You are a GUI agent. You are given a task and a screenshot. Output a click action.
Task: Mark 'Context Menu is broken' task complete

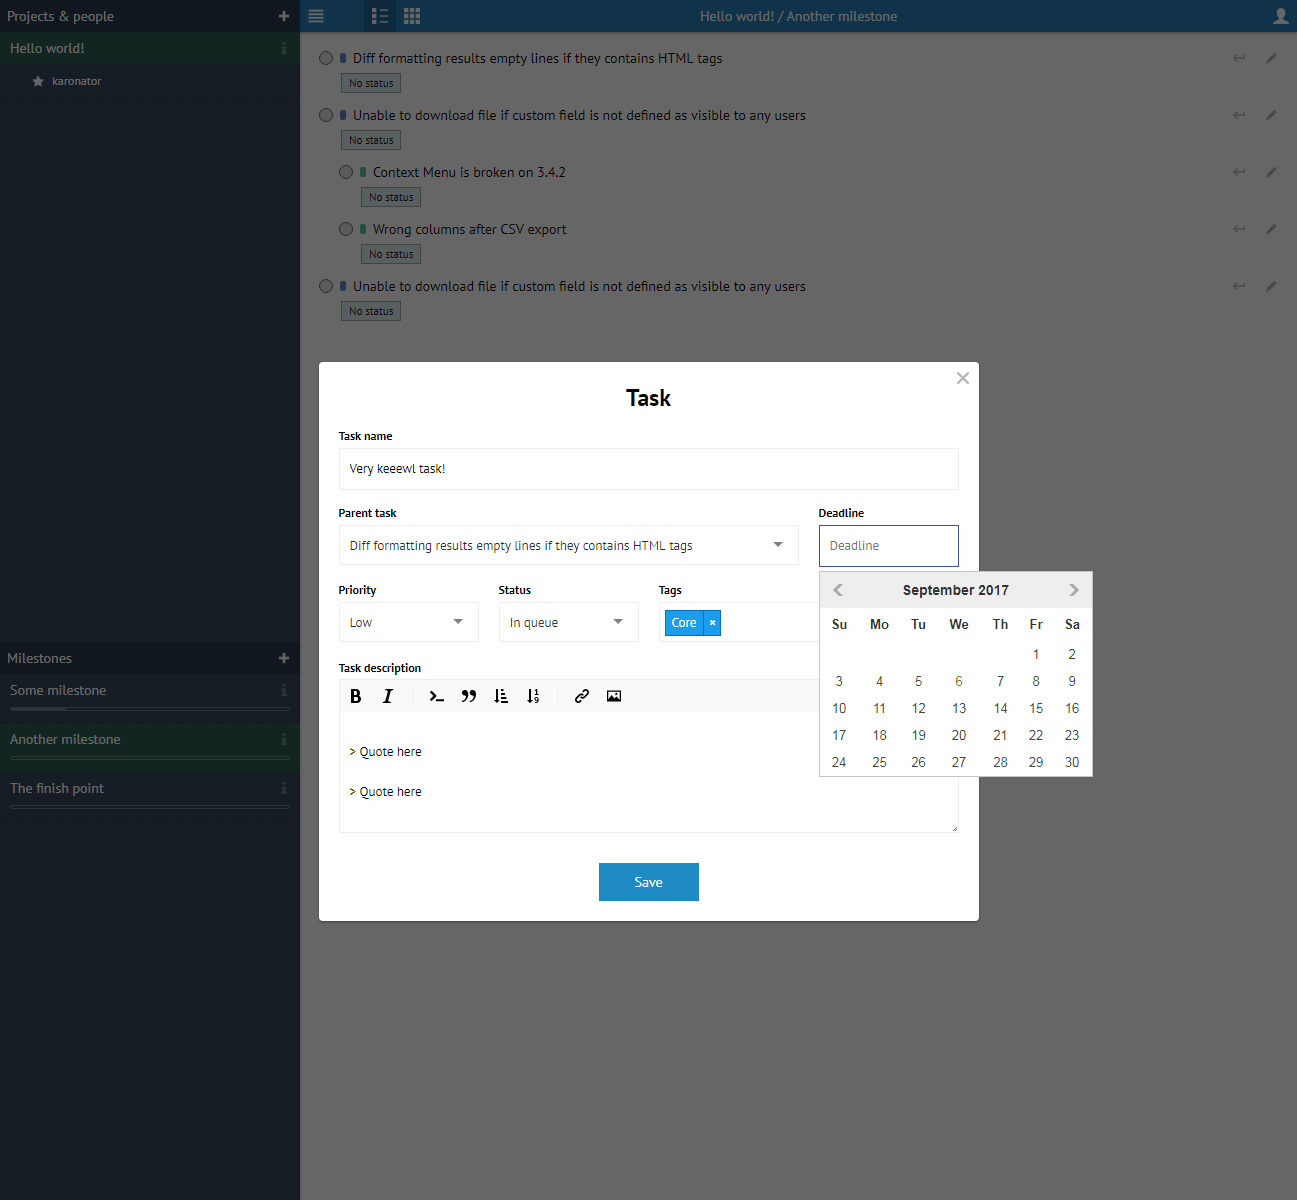[x=346, y=172]
